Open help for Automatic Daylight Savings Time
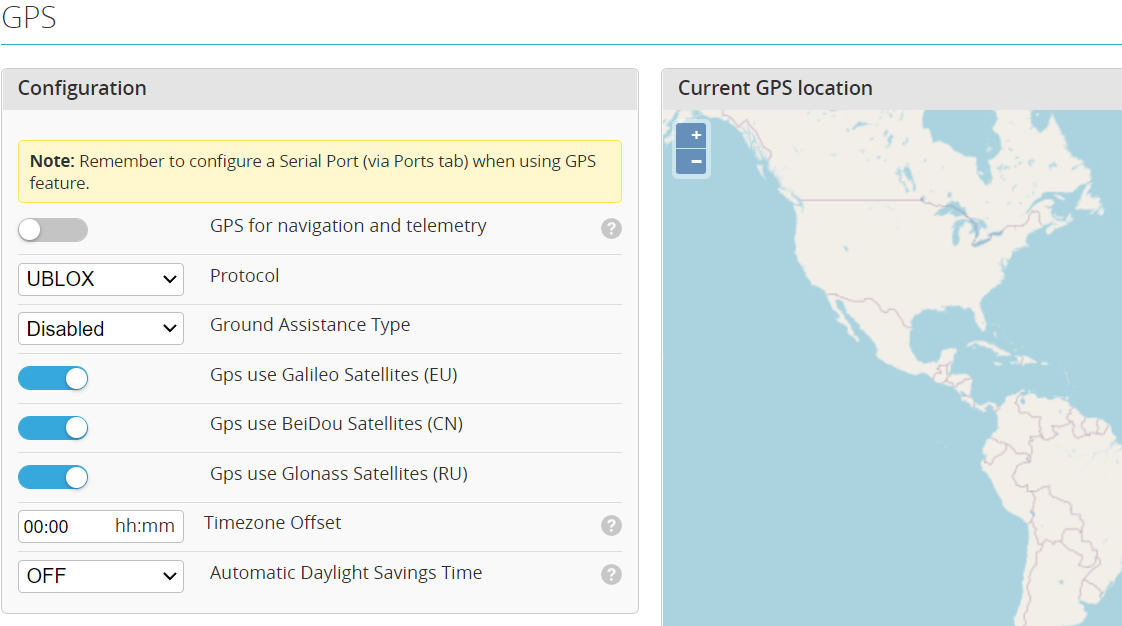Viewport: 1122px width, 626px height. coord(611,575)
